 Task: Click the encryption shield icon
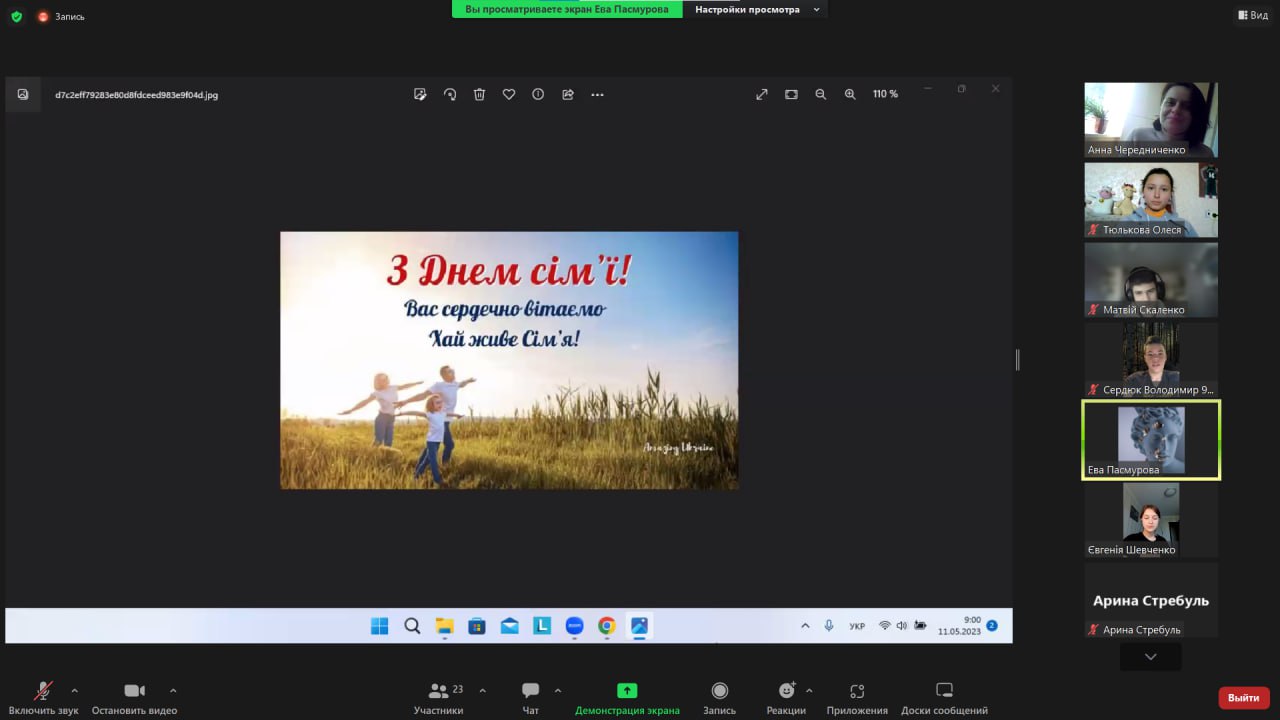click(16, 16)
